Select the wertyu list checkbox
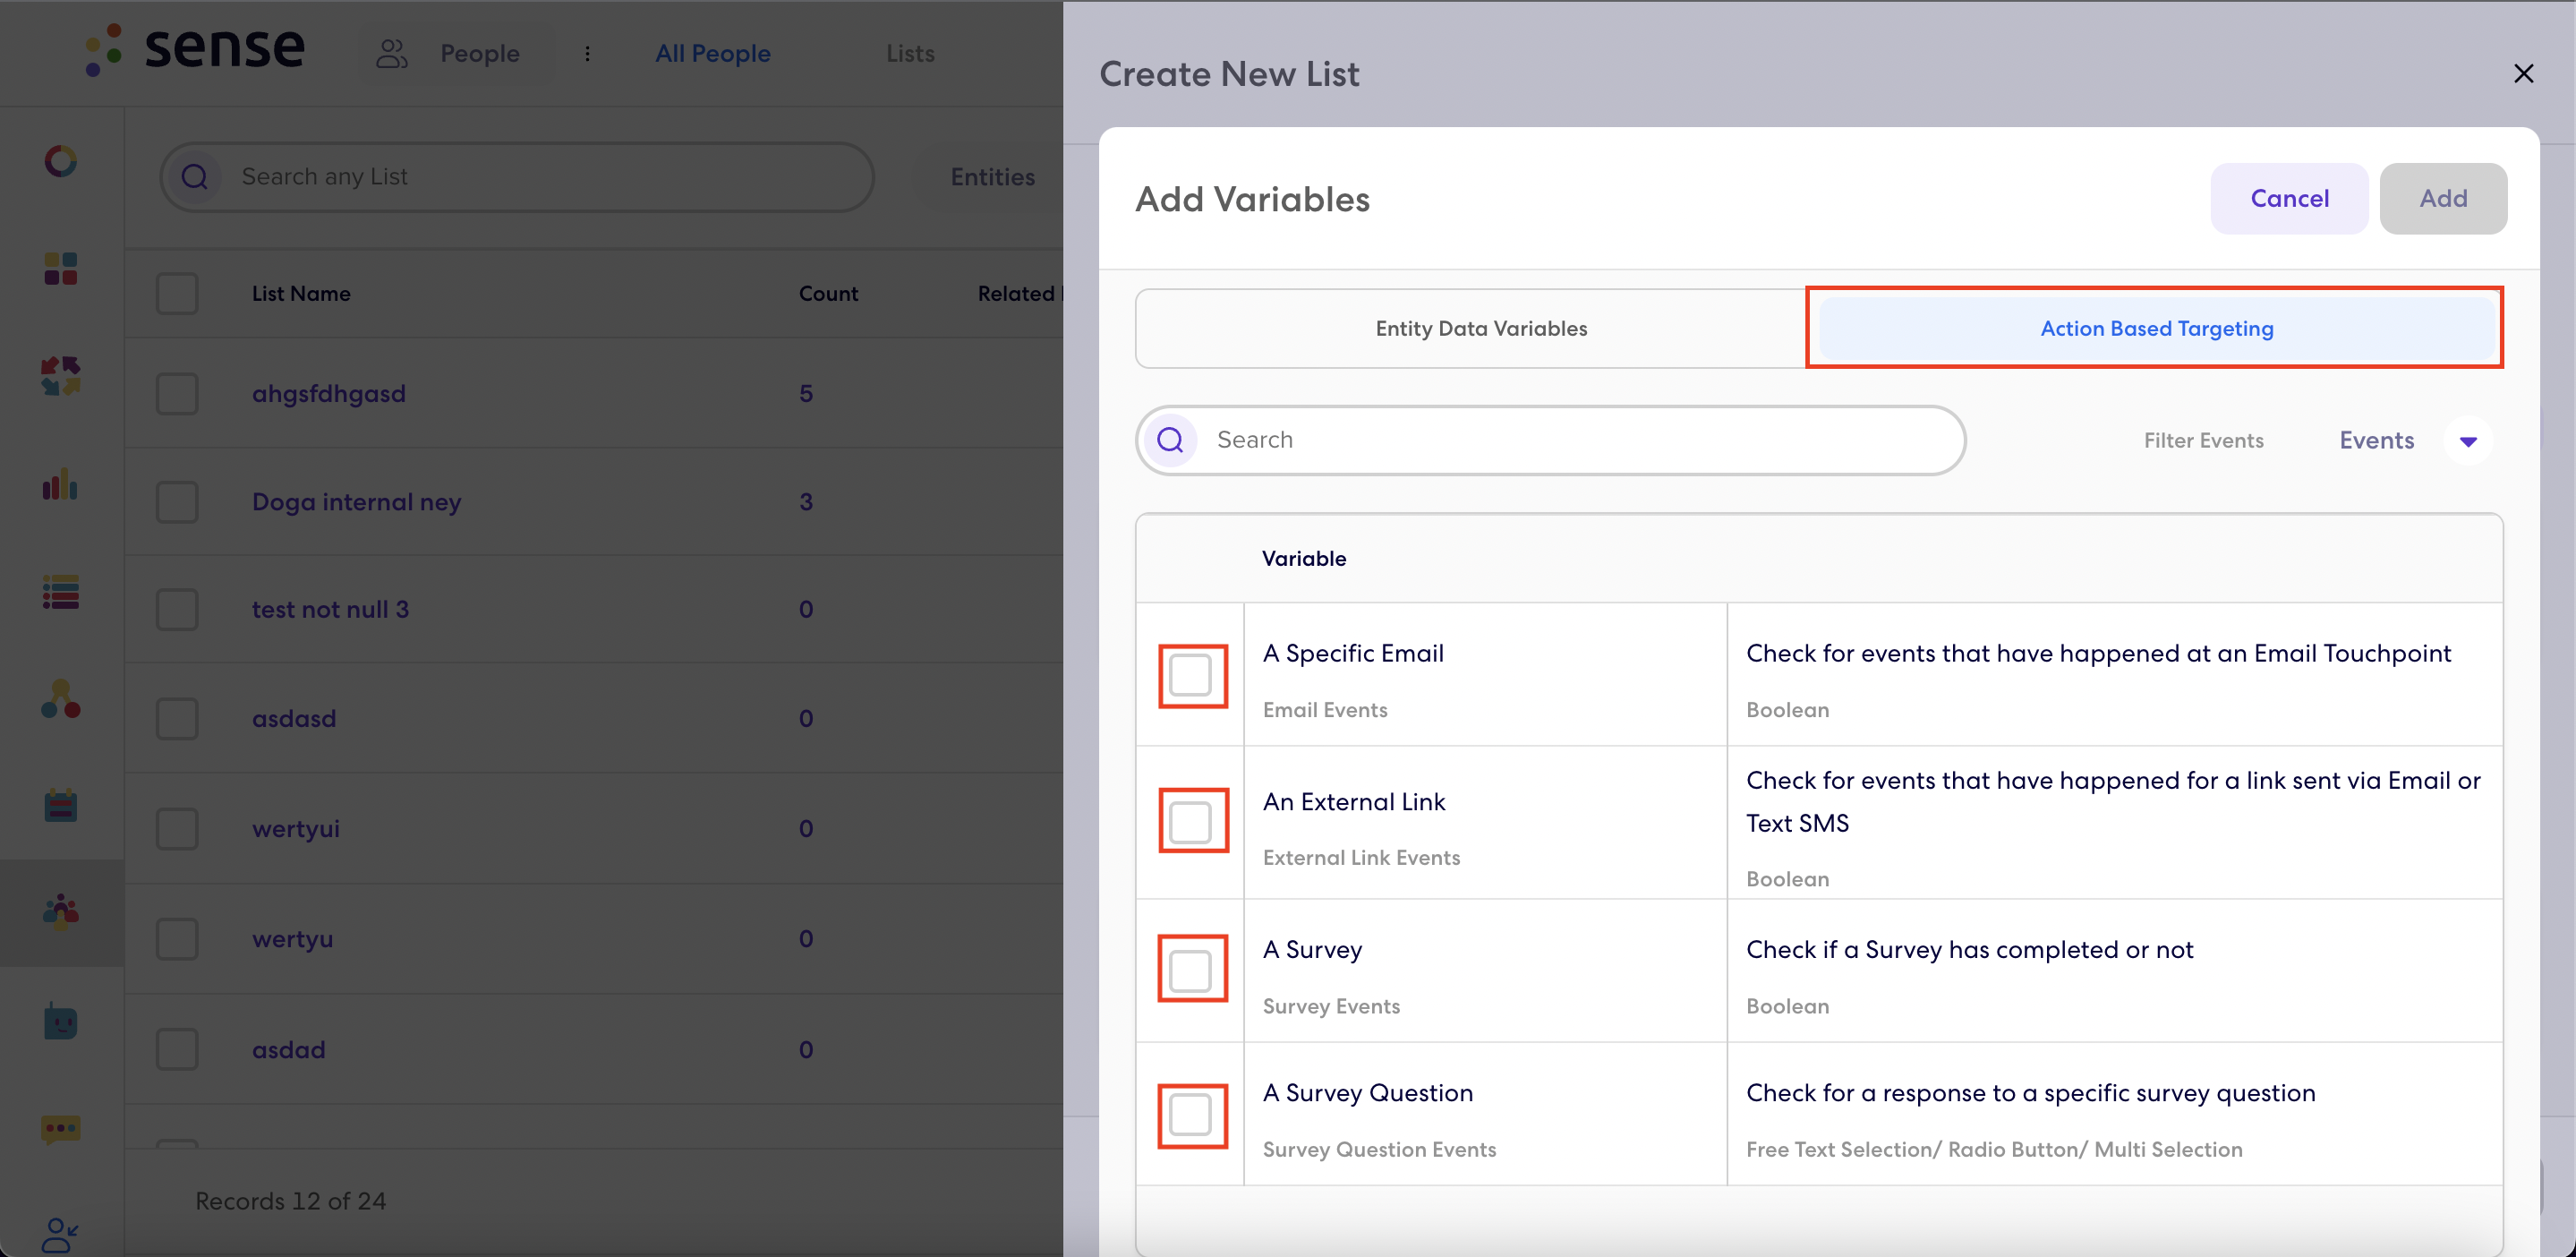2576x1257 pixels. (177, 939)
